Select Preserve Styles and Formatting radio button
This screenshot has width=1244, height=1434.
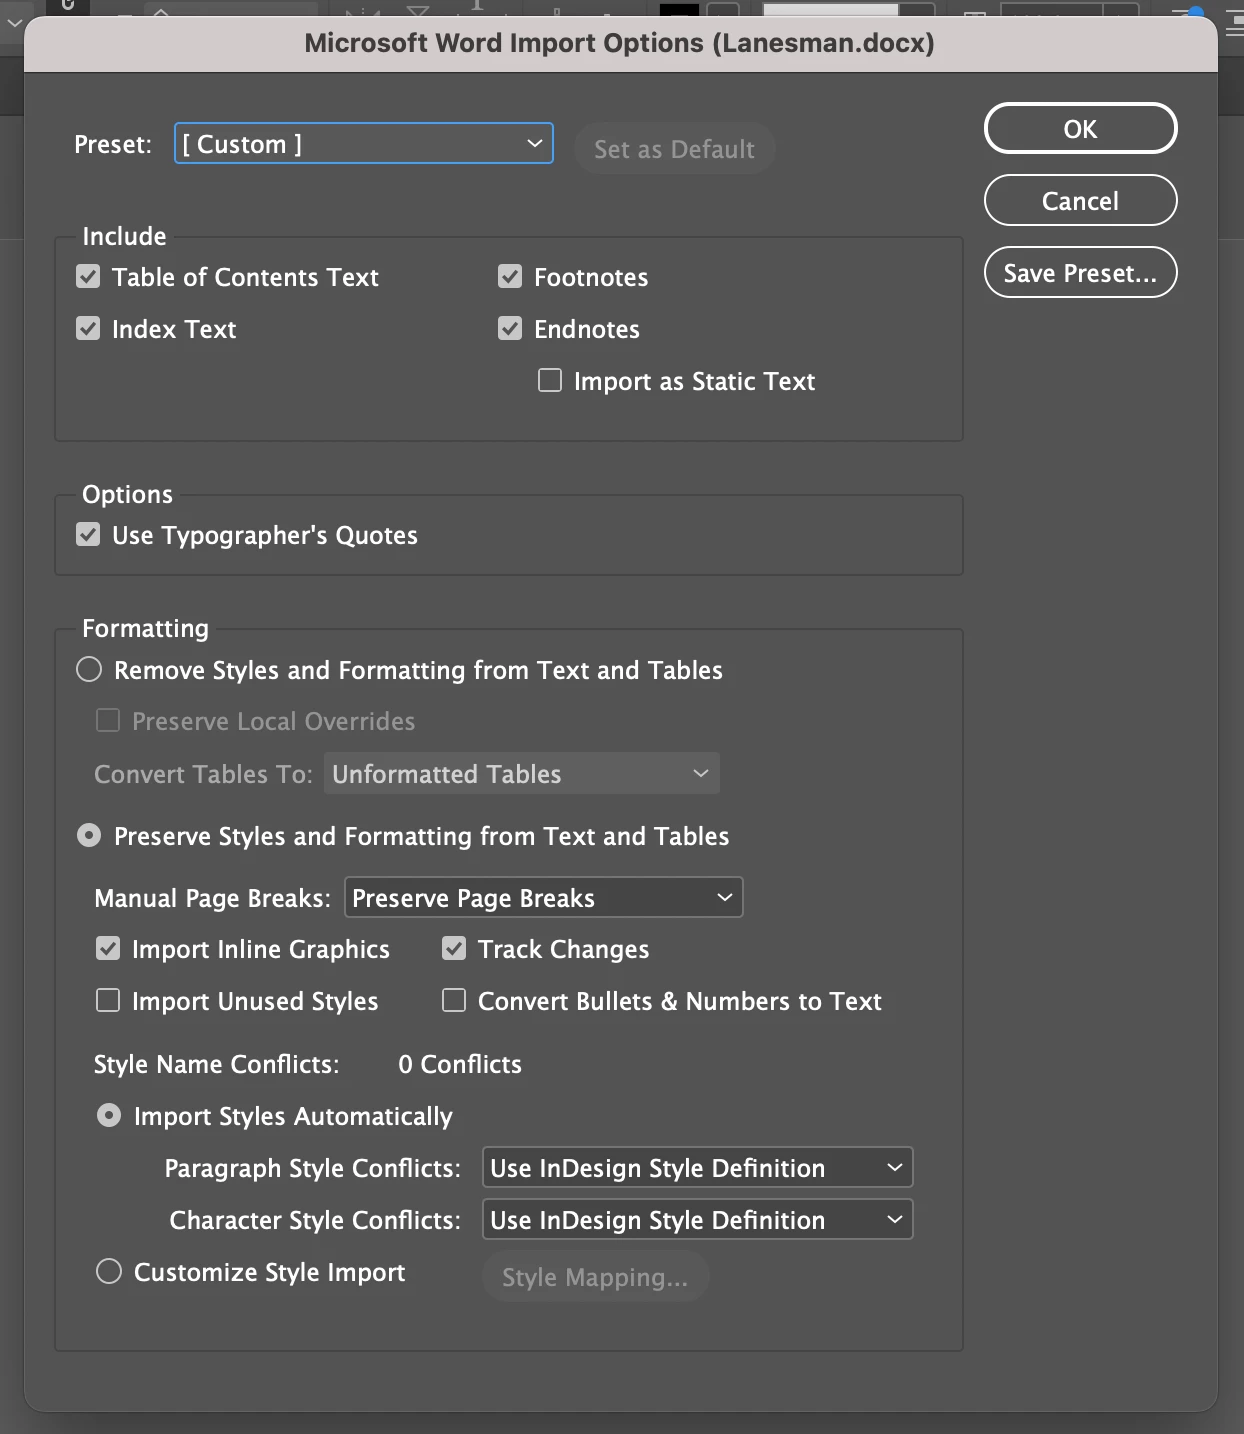pyautogui.click(x=89, y=835)
